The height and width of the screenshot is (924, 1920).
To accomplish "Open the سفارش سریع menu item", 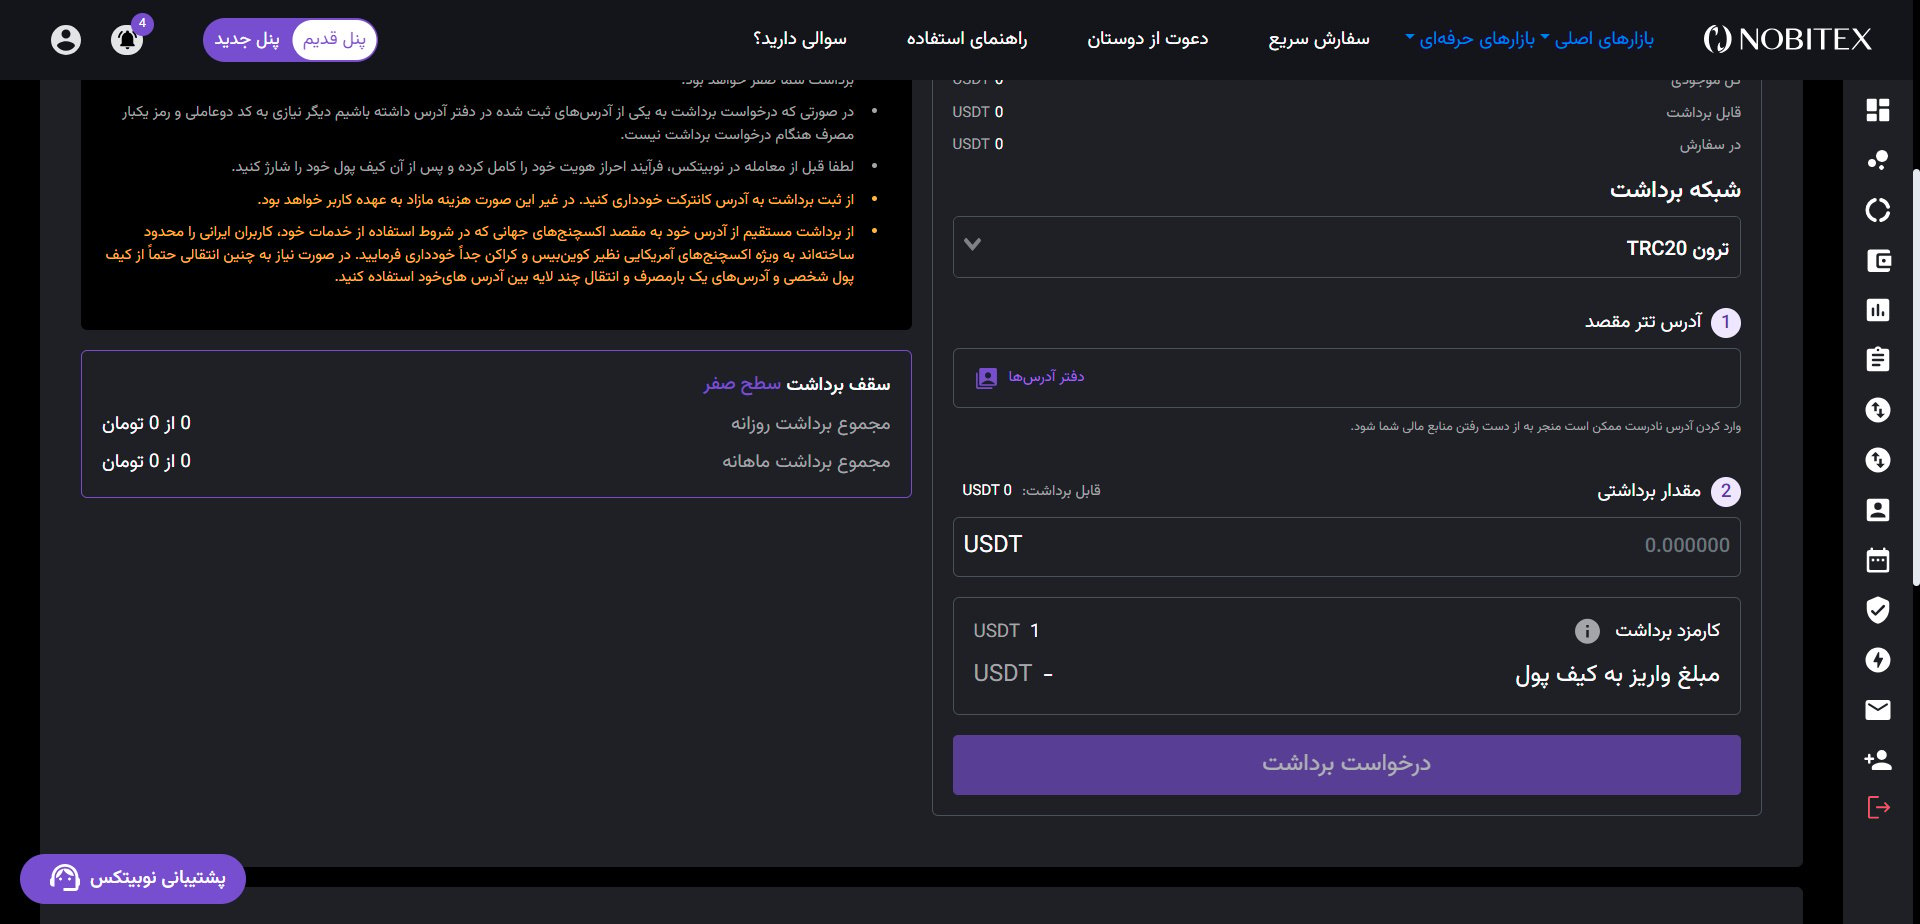I will 1319,39.
